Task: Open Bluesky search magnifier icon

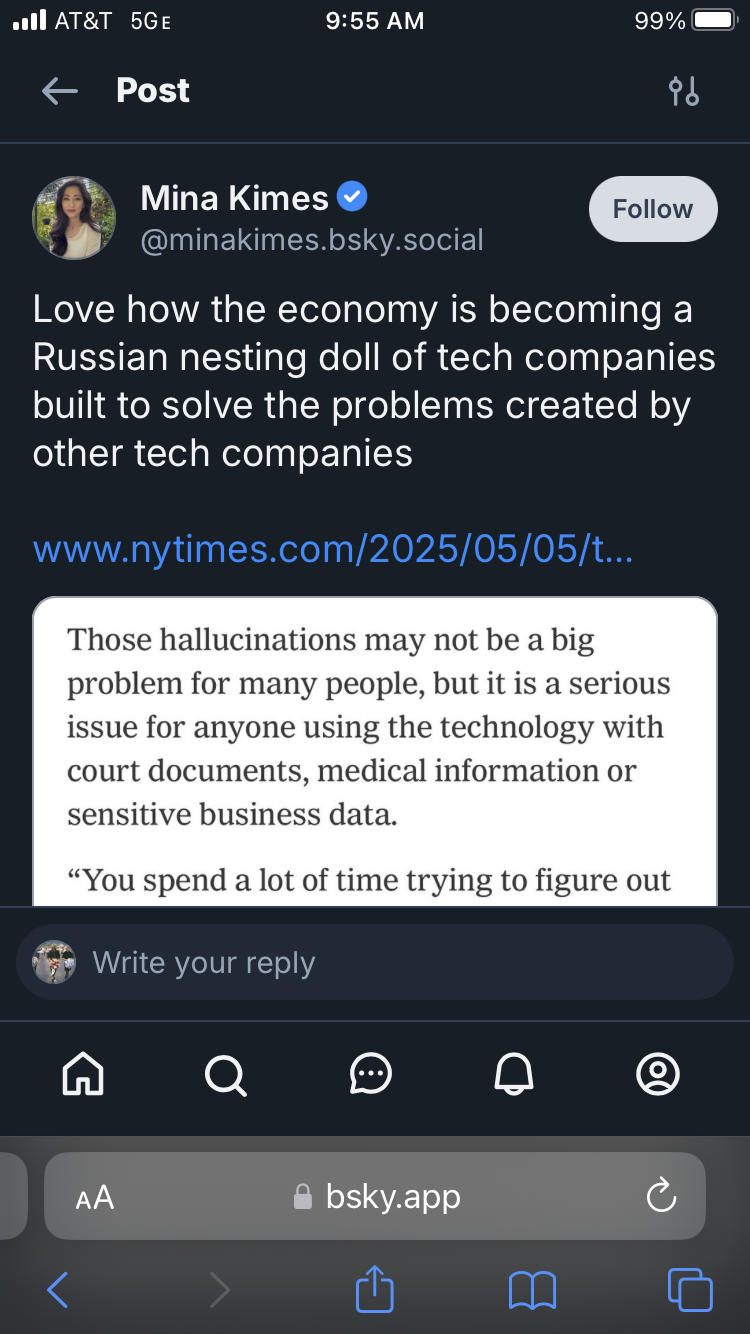Action: (x=226, y=1075)
